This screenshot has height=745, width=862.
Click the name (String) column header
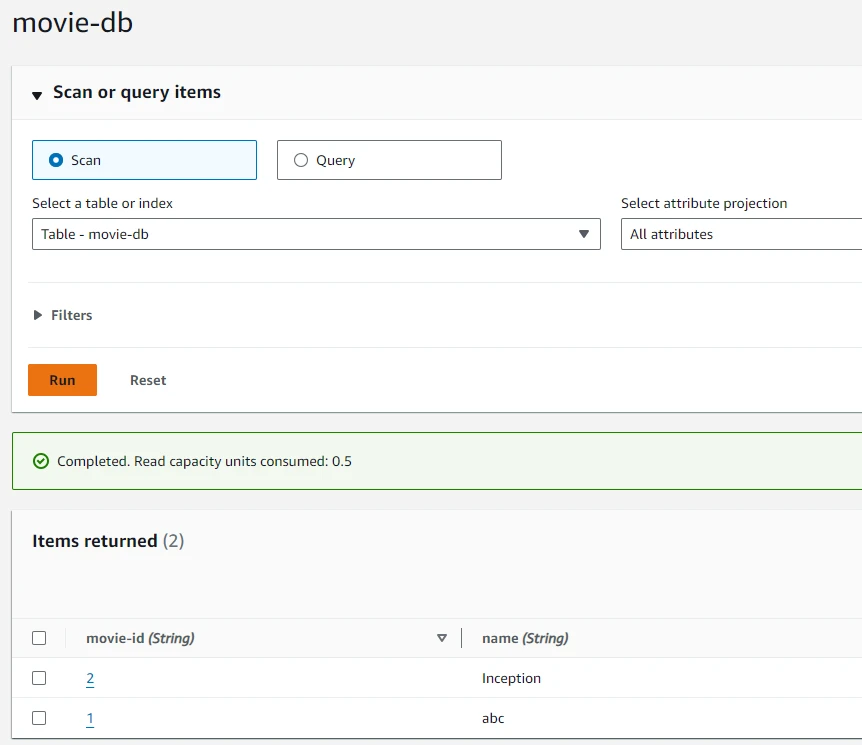pyautogui.click(x=525, y=638)
